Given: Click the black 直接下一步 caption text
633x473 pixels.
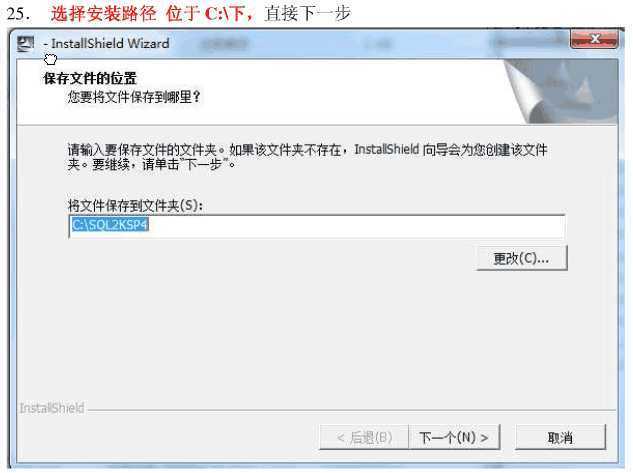Looking at the screenshot, I should pos(308,14).
